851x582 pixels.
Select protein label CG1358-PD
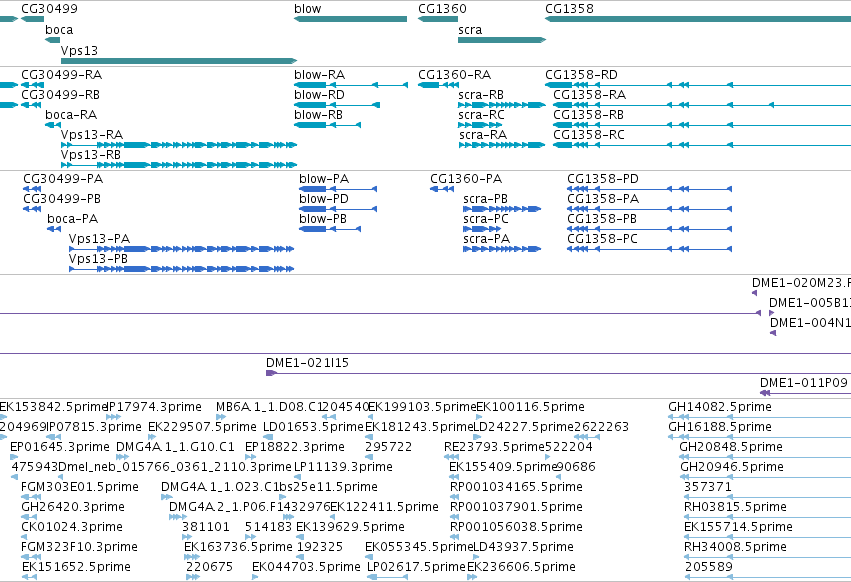(x=603, y=179)
